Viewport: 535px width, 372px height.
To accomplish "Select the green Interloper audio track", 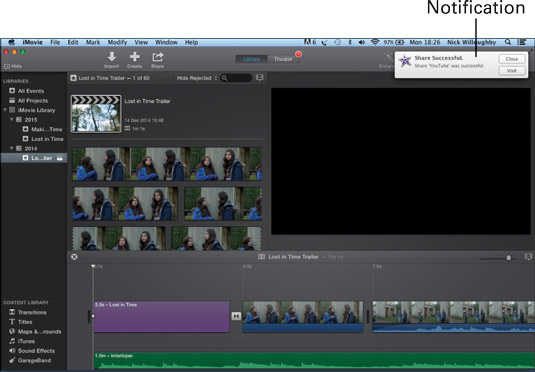I will [x=314, y=361].
